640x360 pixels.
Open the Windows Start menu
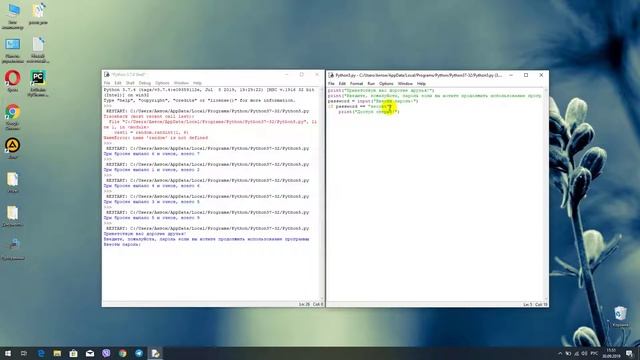(x=8, y=353)
